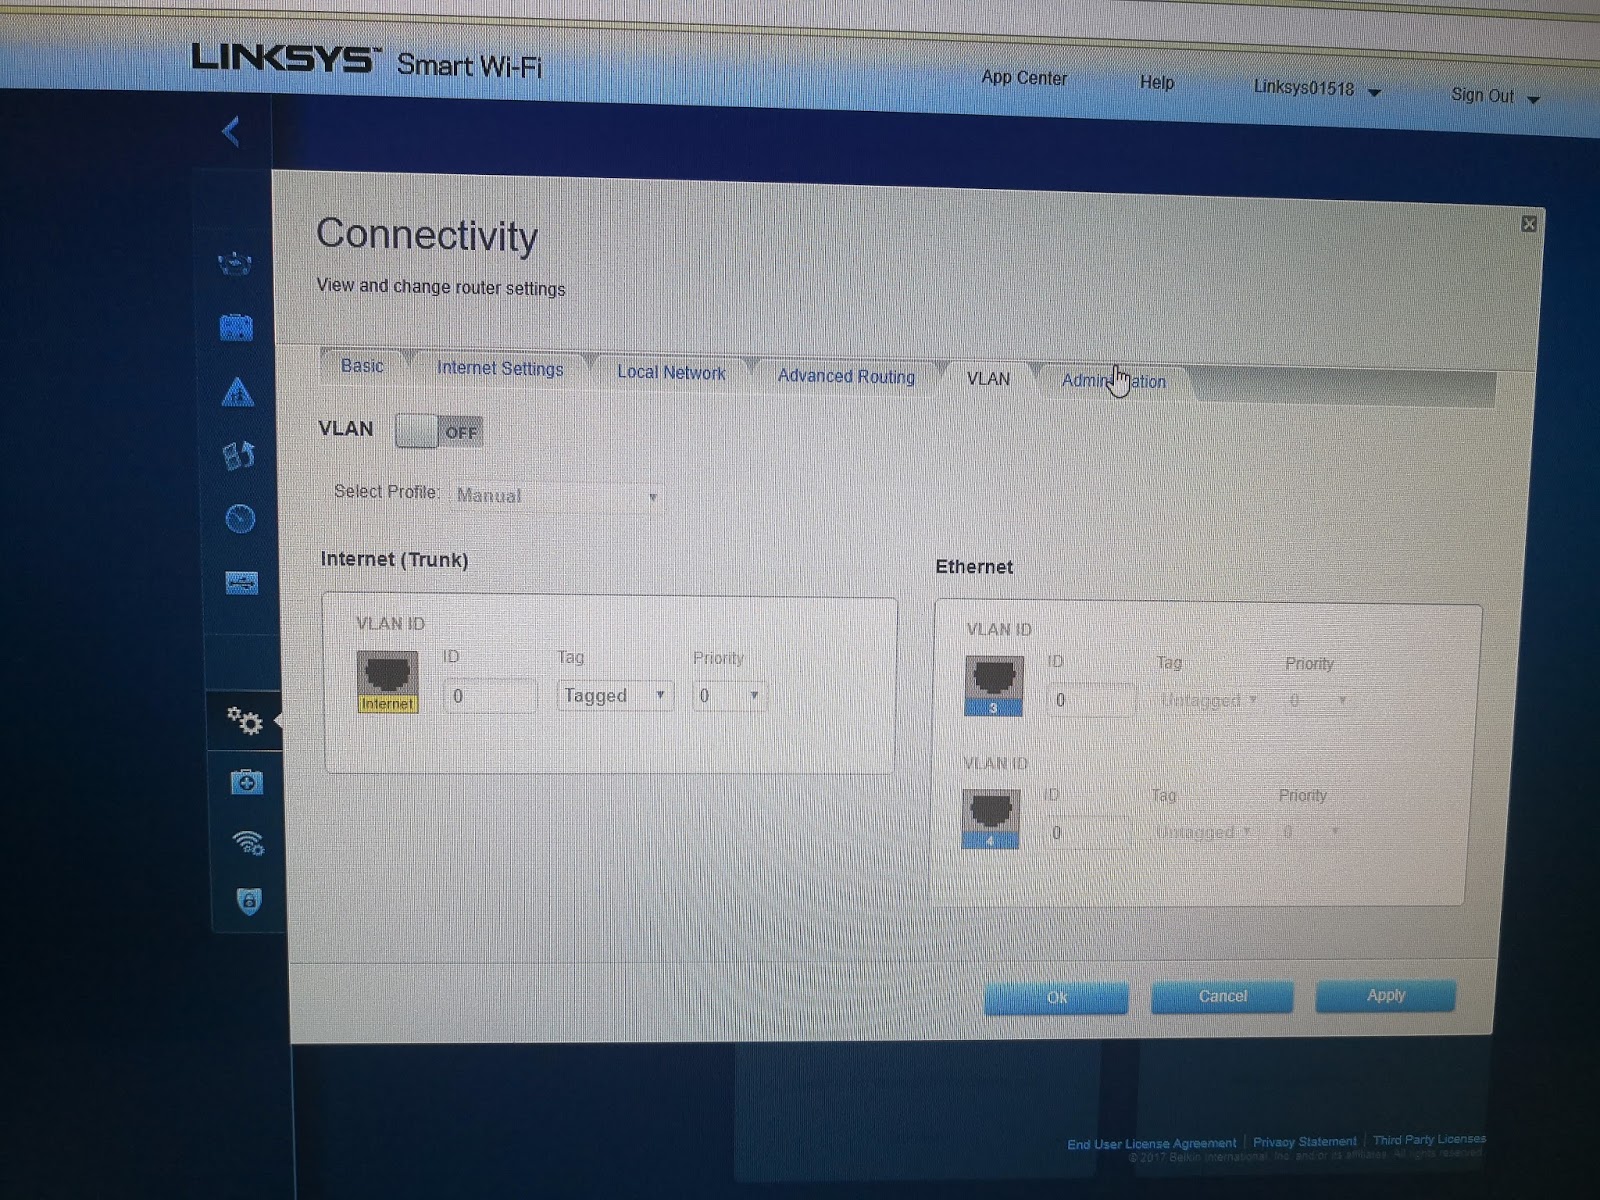Toggle the VLAN switch on
The image size is (1600, 1200).
[439, 432]
